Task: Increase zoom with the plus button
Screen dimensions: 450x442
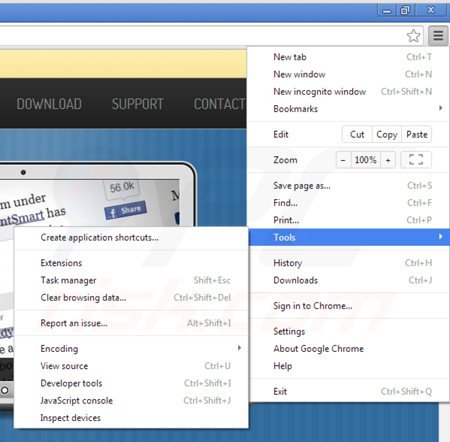Action: 388,160
